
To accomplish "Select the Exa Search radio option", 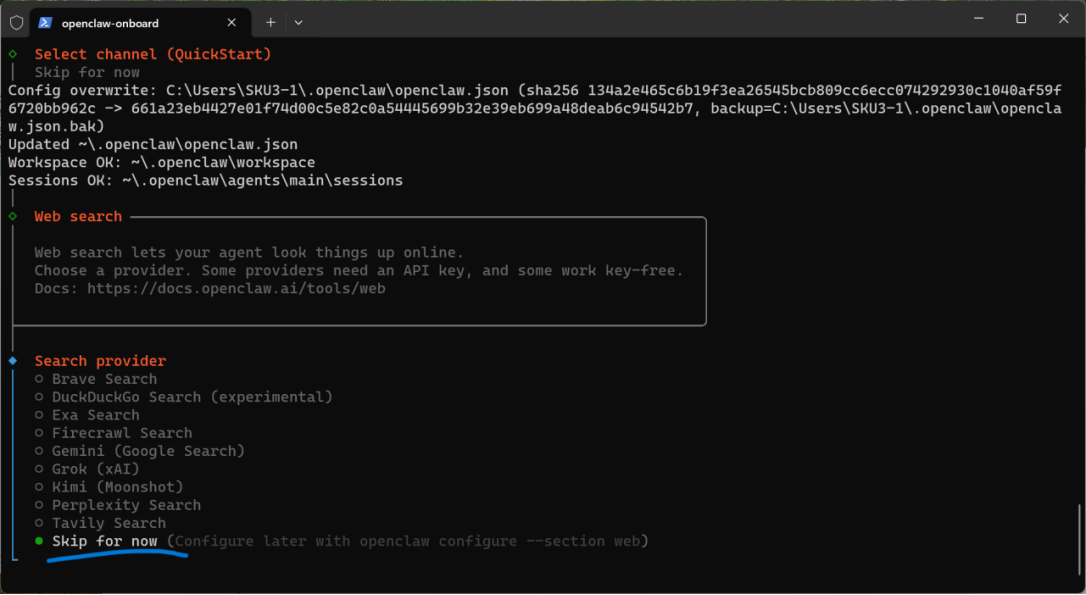I will pyautogui.click(x=95, y=415).
